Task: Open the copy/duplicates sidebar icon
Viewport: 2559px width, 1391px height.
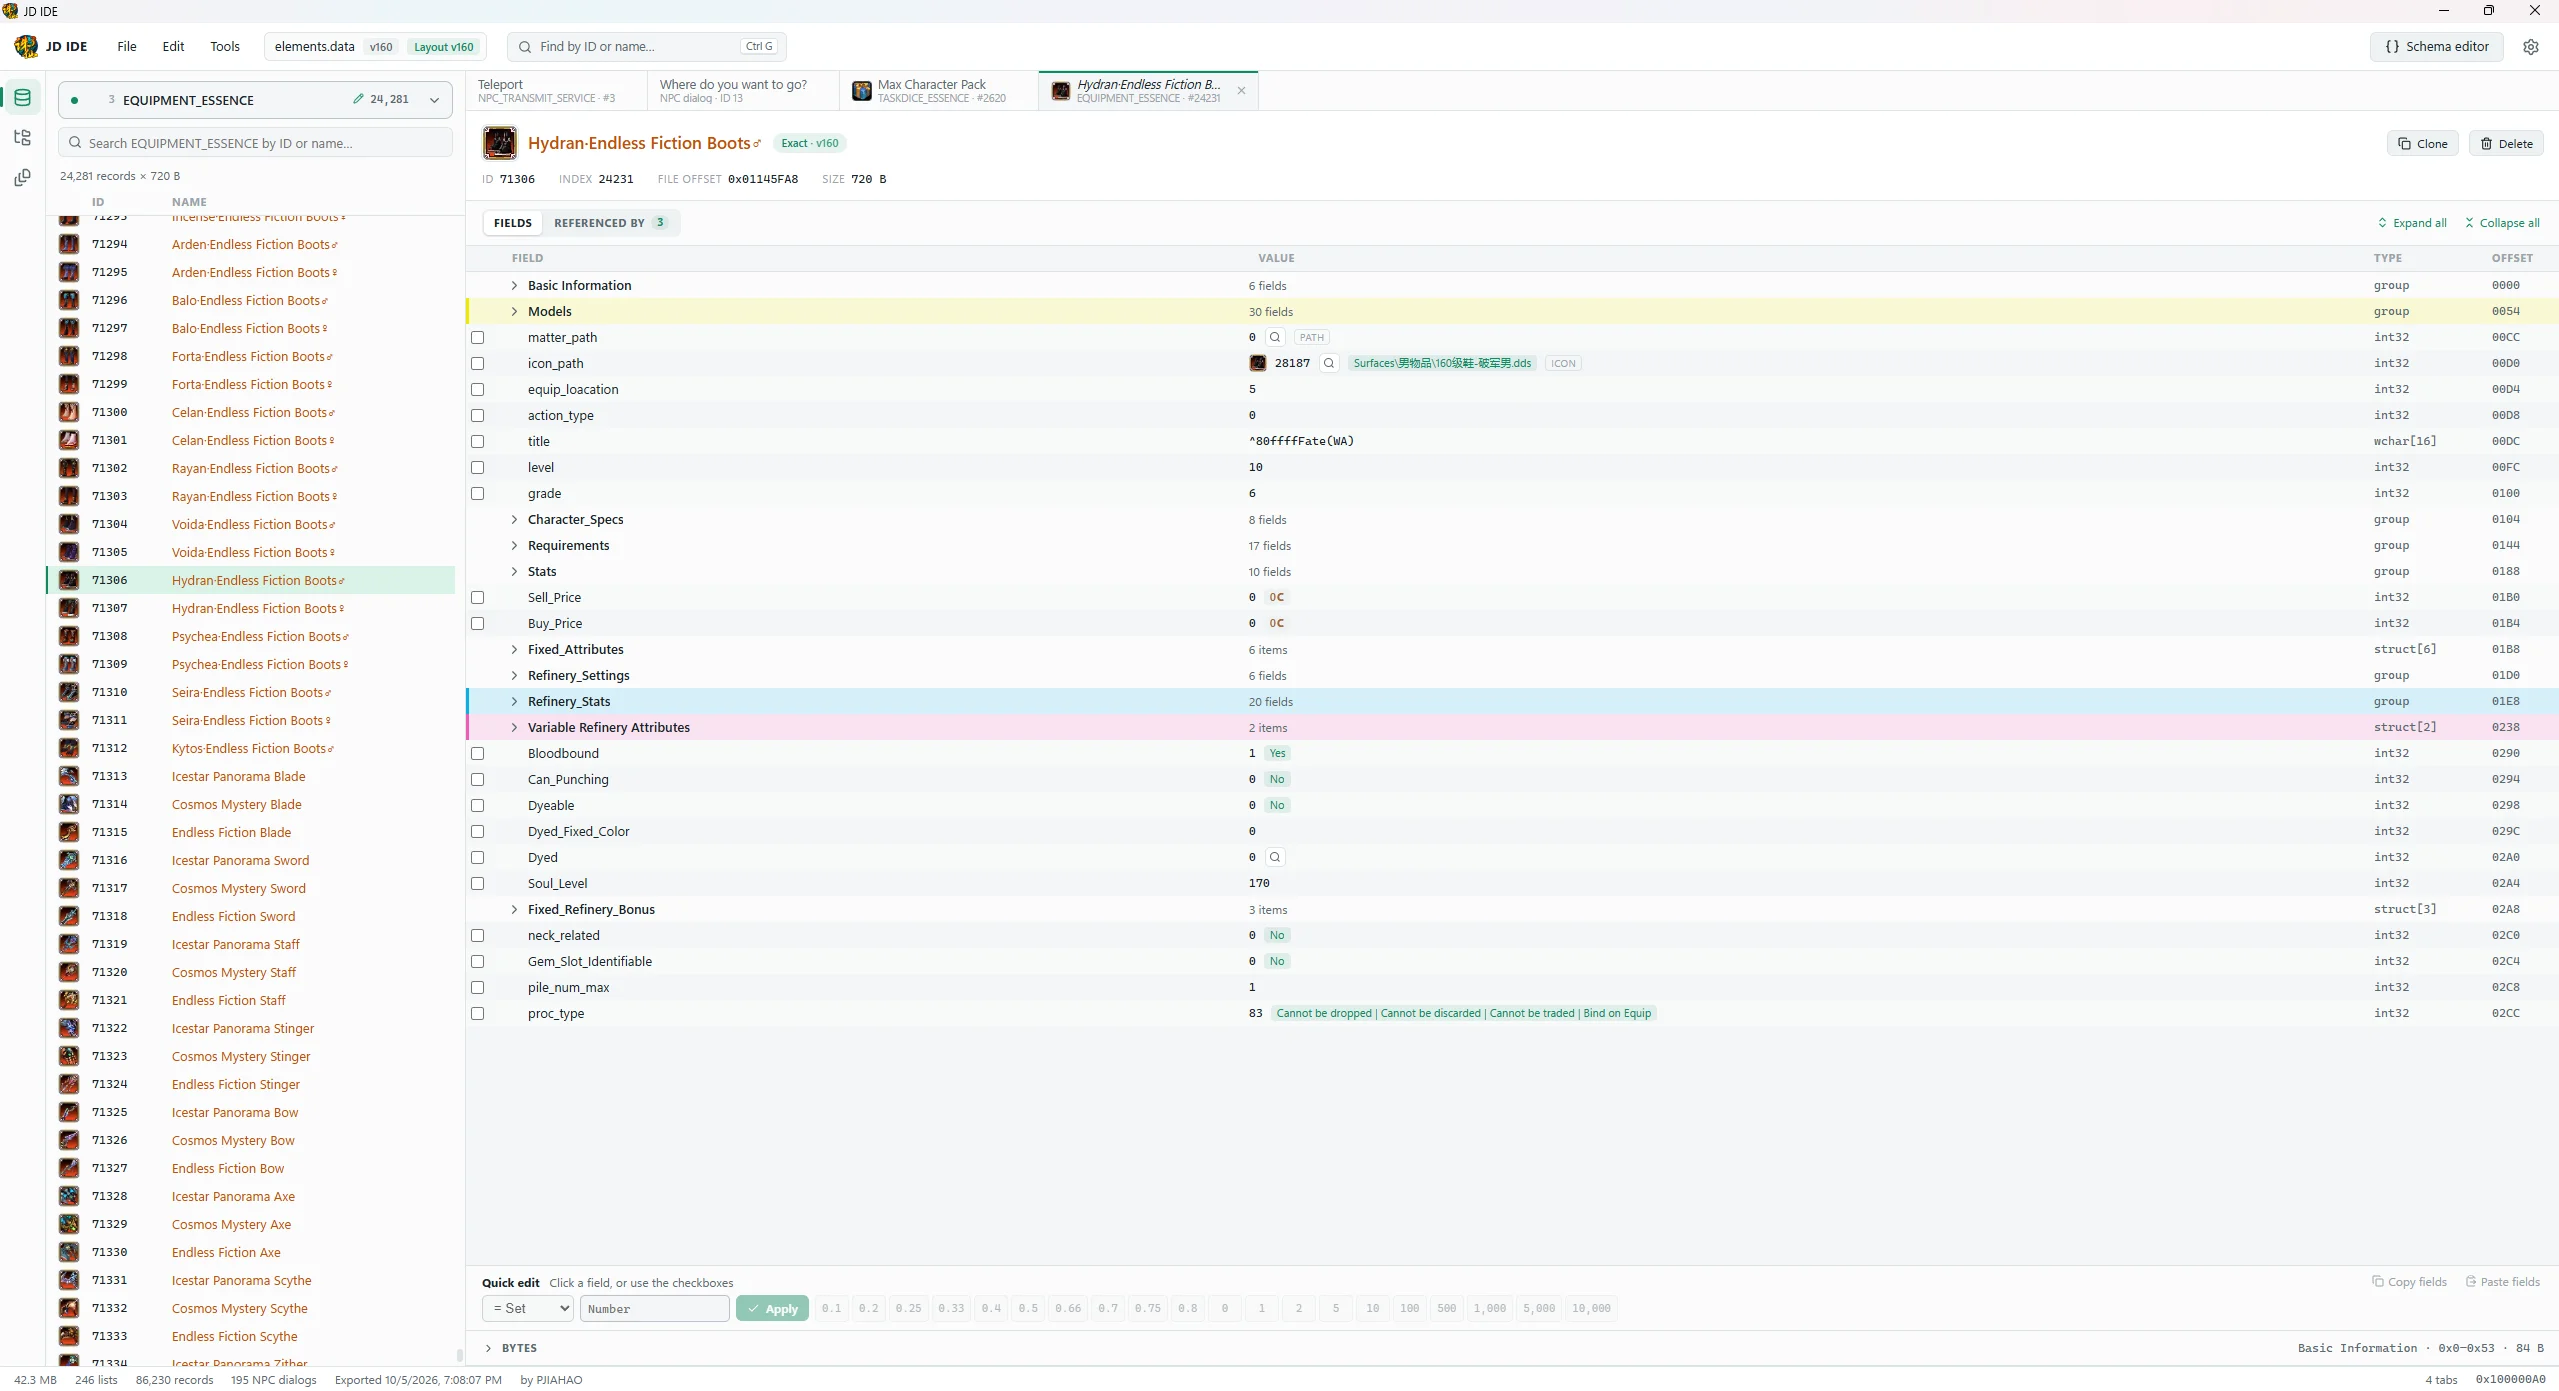Action: point(22,178)
